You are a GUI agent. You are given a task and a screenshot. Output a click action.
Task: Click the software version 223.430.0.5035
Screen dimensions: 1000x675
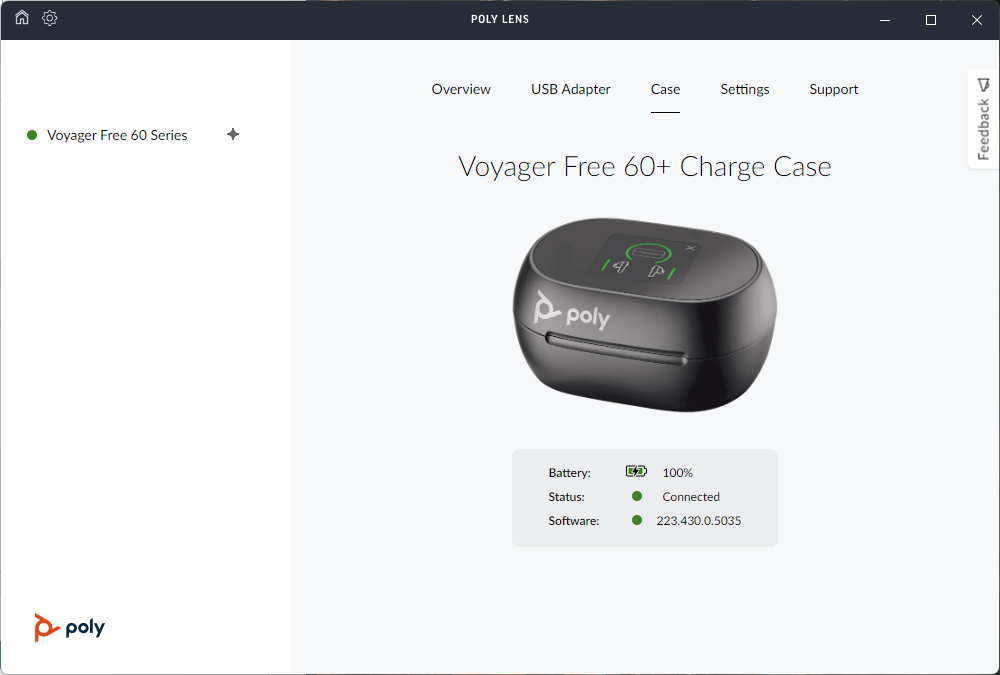coord(698,521)
